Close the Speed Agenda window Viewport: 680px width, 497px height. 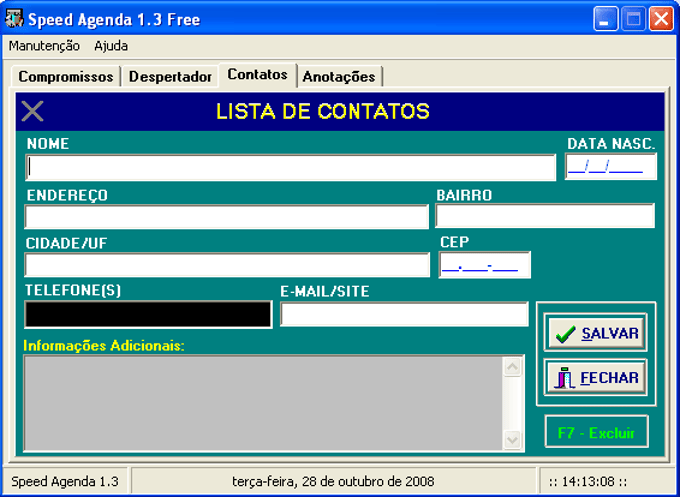coord(661,19)
